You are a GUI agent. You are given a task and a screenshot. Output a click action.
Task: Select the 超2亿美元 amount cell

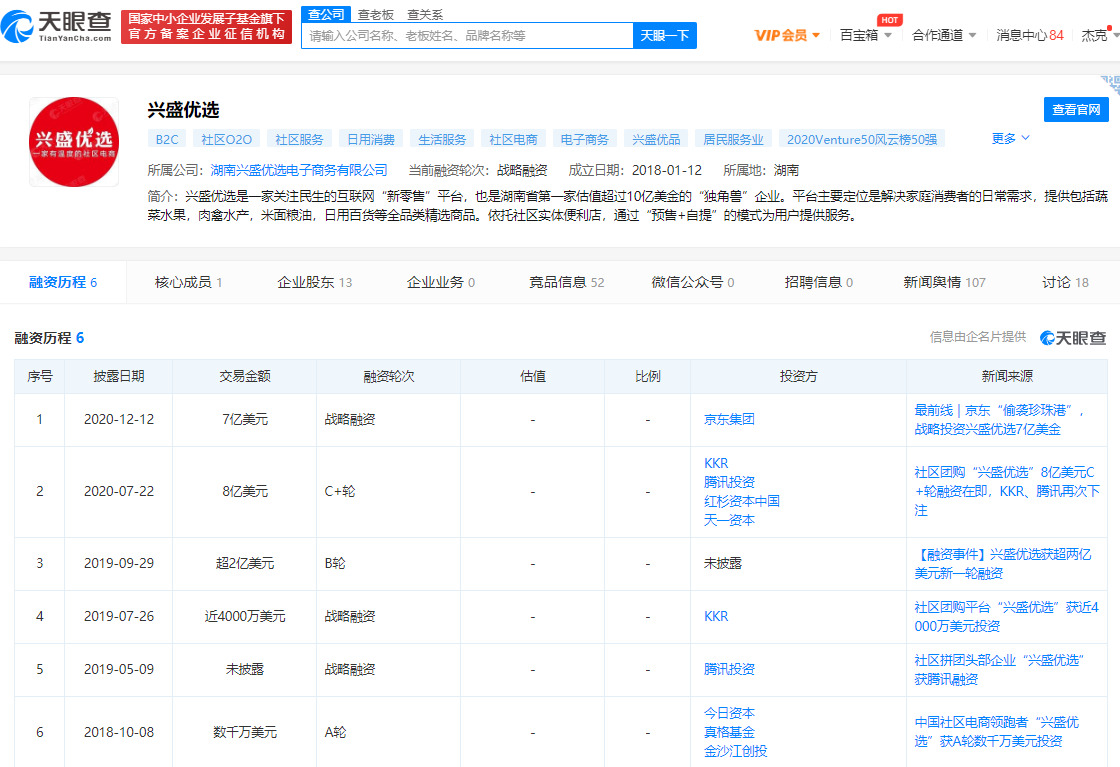click(x=244, y=563)
